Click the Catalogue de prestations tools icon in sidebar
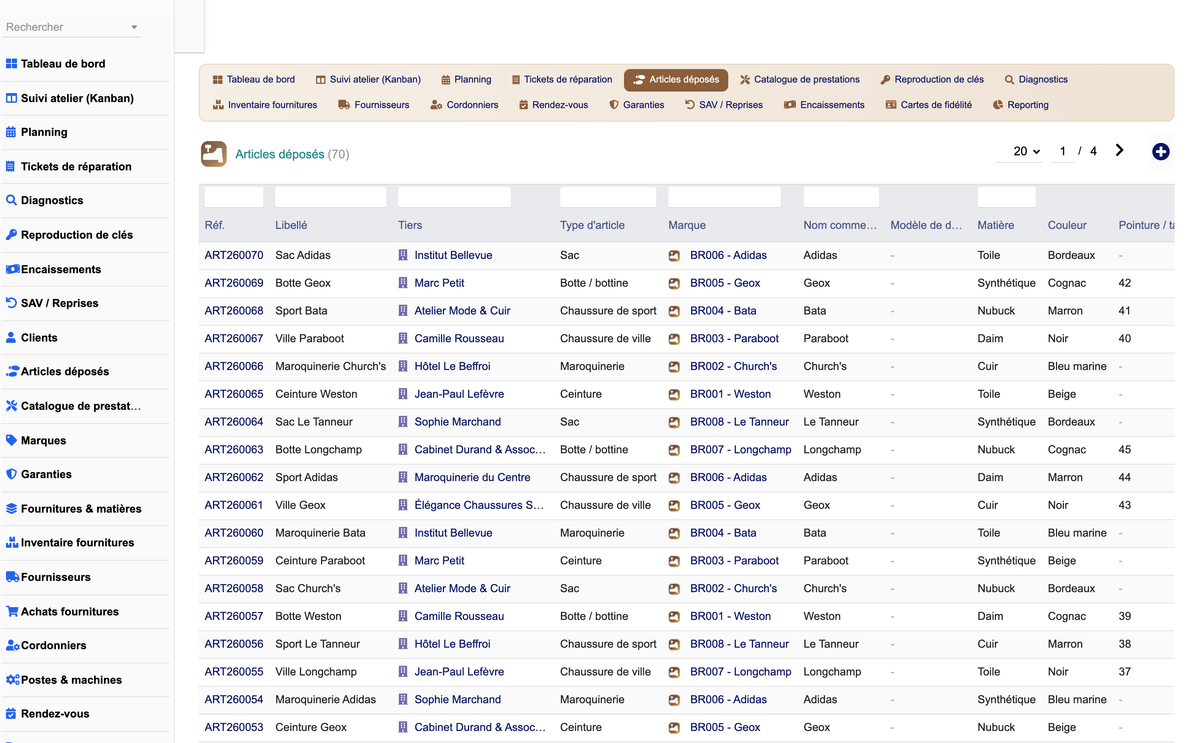1200x743 pixels. (x=12, y=406)
